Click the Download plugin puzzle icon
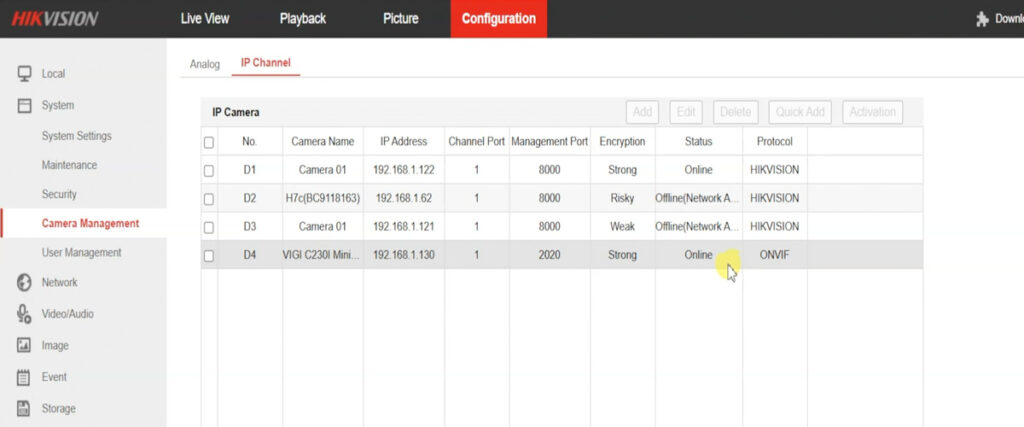 [x=983, y=19]
